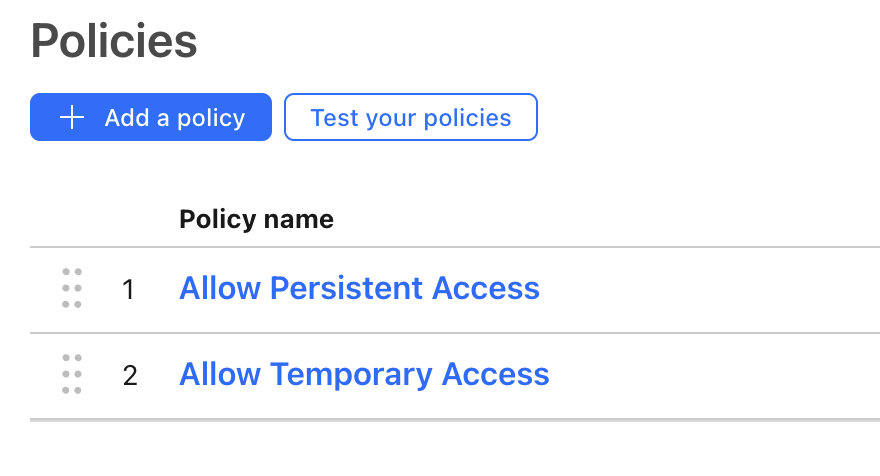The height and width of the screenshot is (476, 880).
Task: Click empty space in the Allow Persistent Access row
Action: 707,290
